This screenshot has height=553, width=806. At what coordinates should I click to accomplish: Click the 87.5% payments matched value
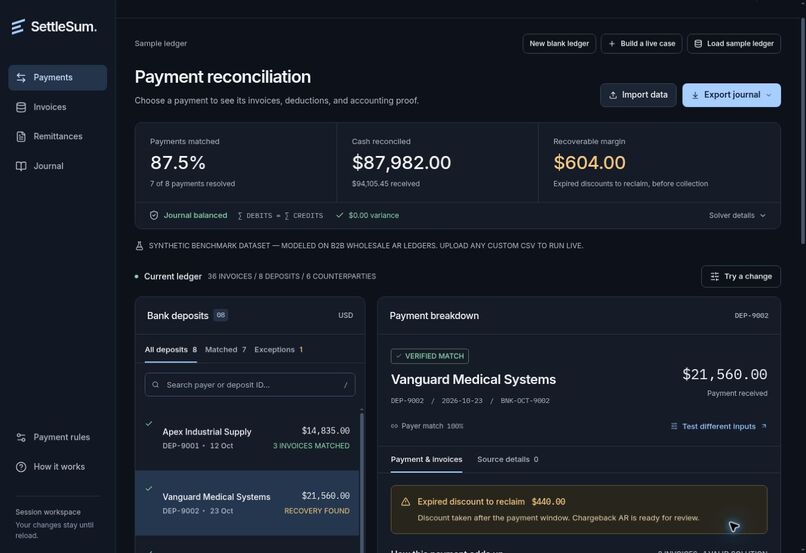pos(178,163)
